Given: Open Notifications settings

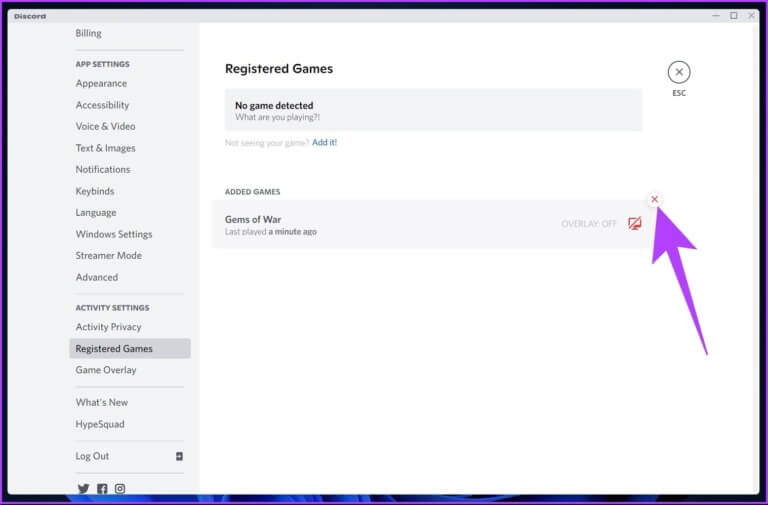Looking at the screenshot, I should 103,169.
